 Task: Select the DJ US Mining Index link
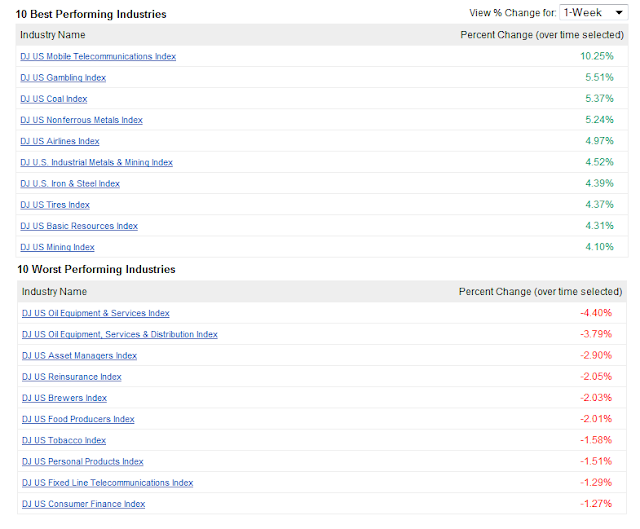click(x=57, y=247)
